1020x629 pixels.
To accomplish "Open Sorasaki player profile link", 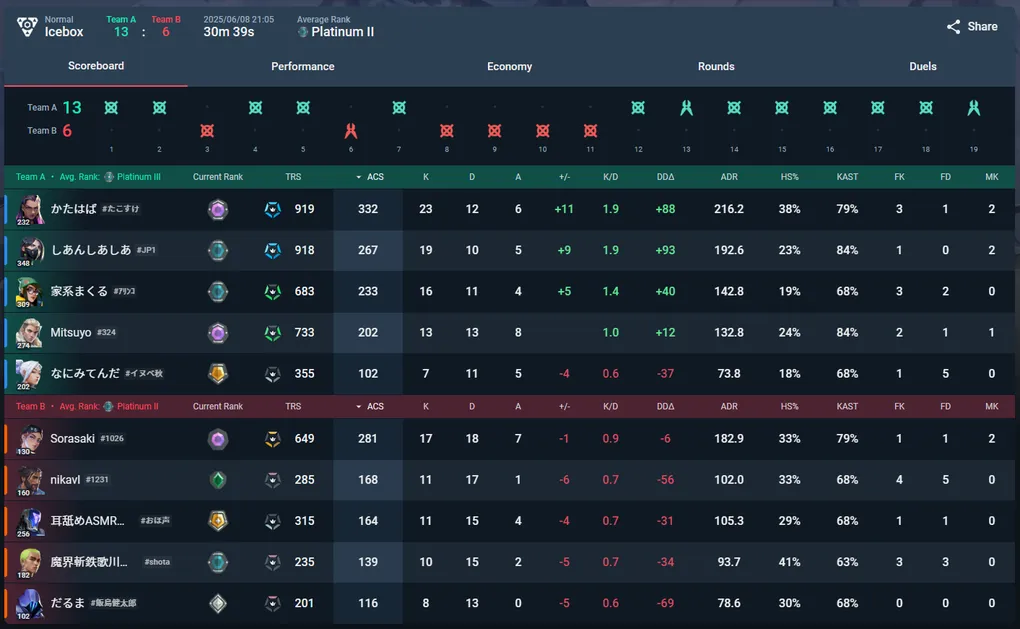I will [72, 438].
